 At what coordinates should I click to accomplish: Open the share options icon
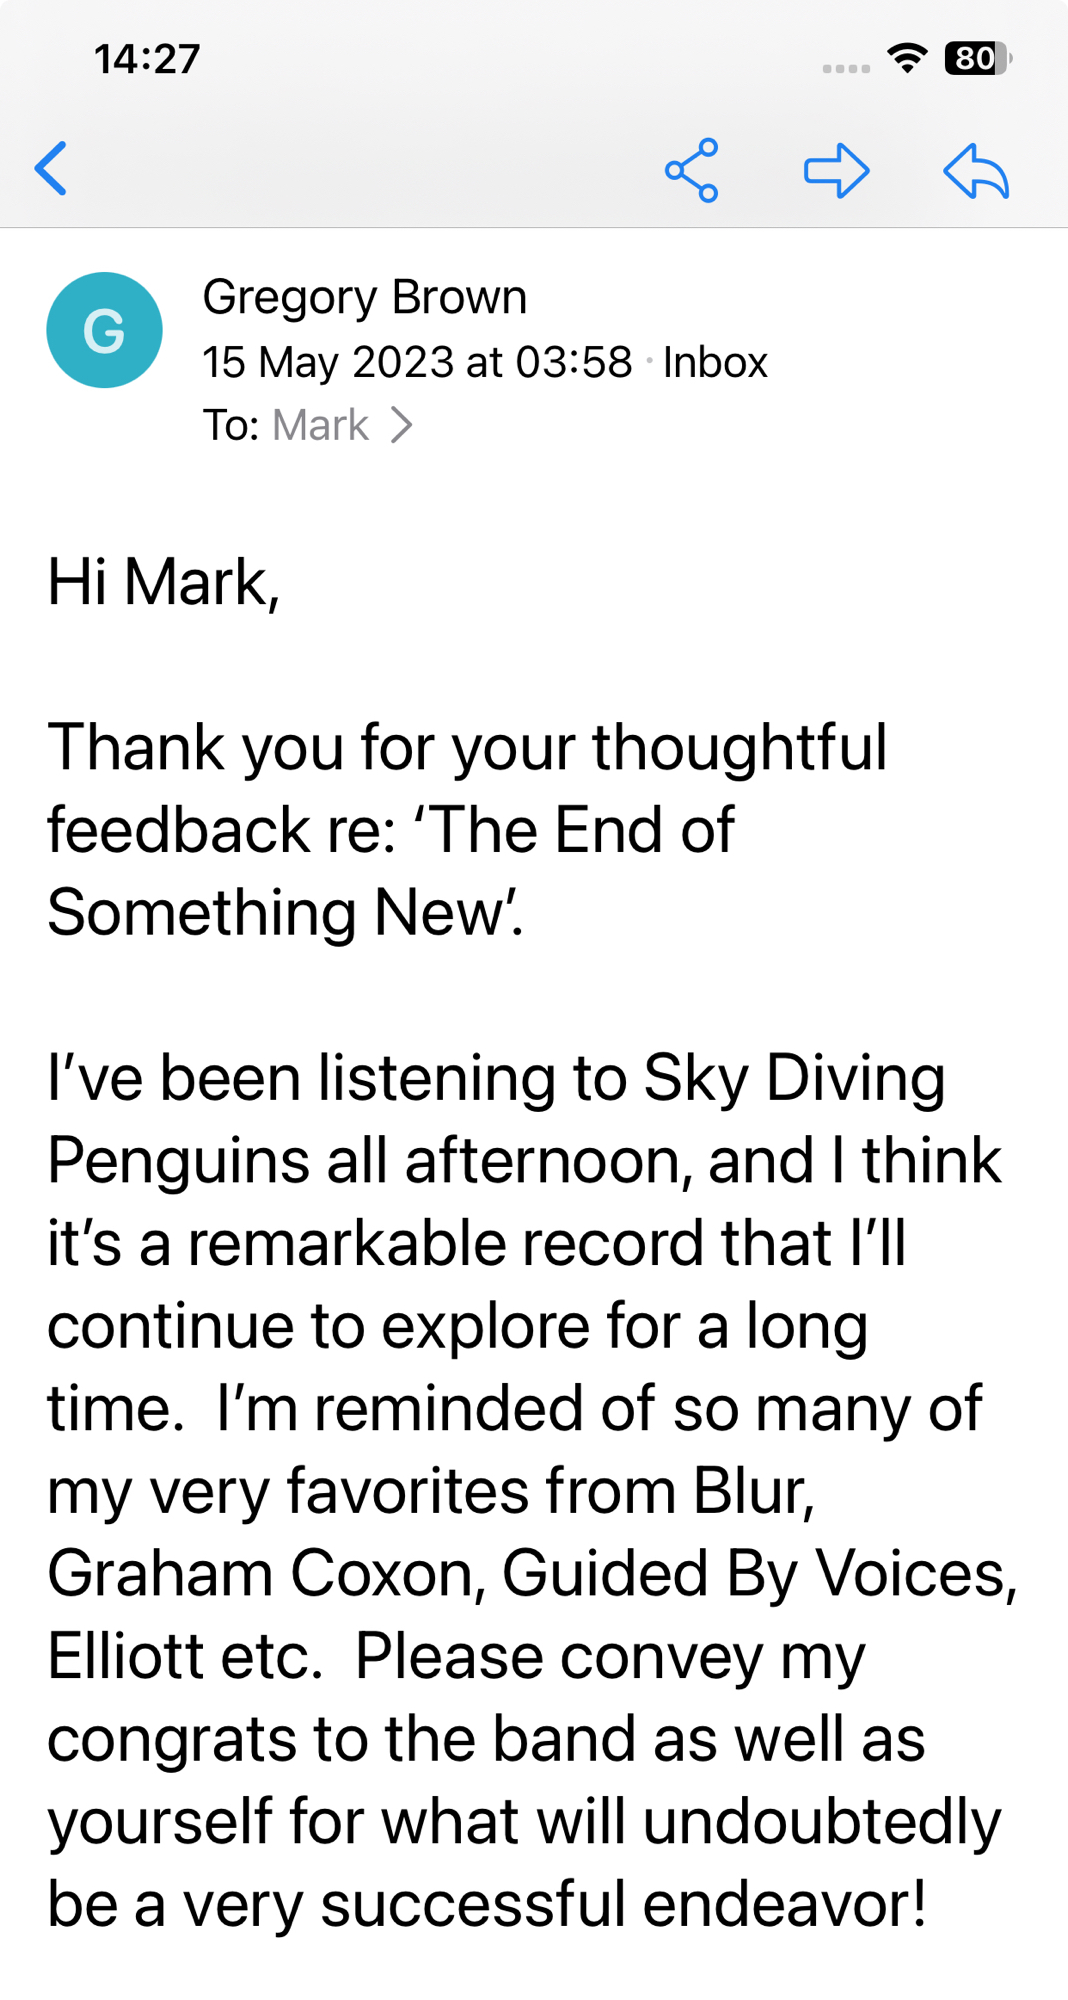click(692, 170)
